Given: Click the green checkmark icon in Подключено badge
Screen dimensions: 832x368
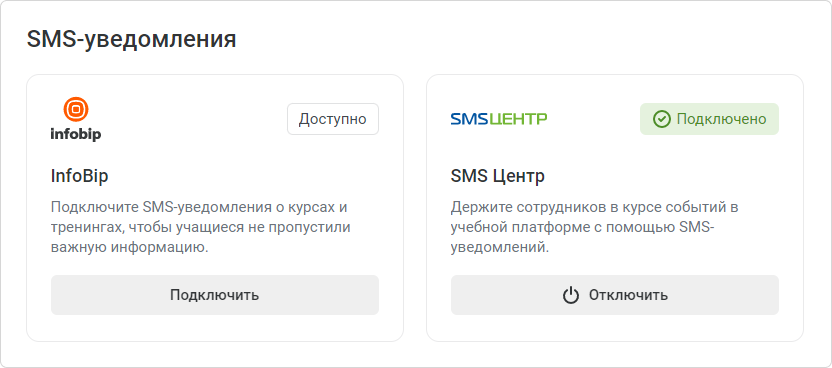Looking at the screenshot, I should tap(662, 119).
